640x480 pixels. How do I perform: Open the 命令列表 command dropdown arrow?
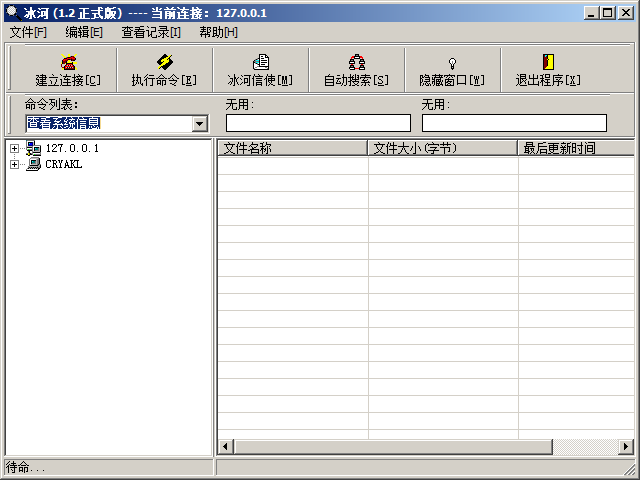[x=199, y=123]
